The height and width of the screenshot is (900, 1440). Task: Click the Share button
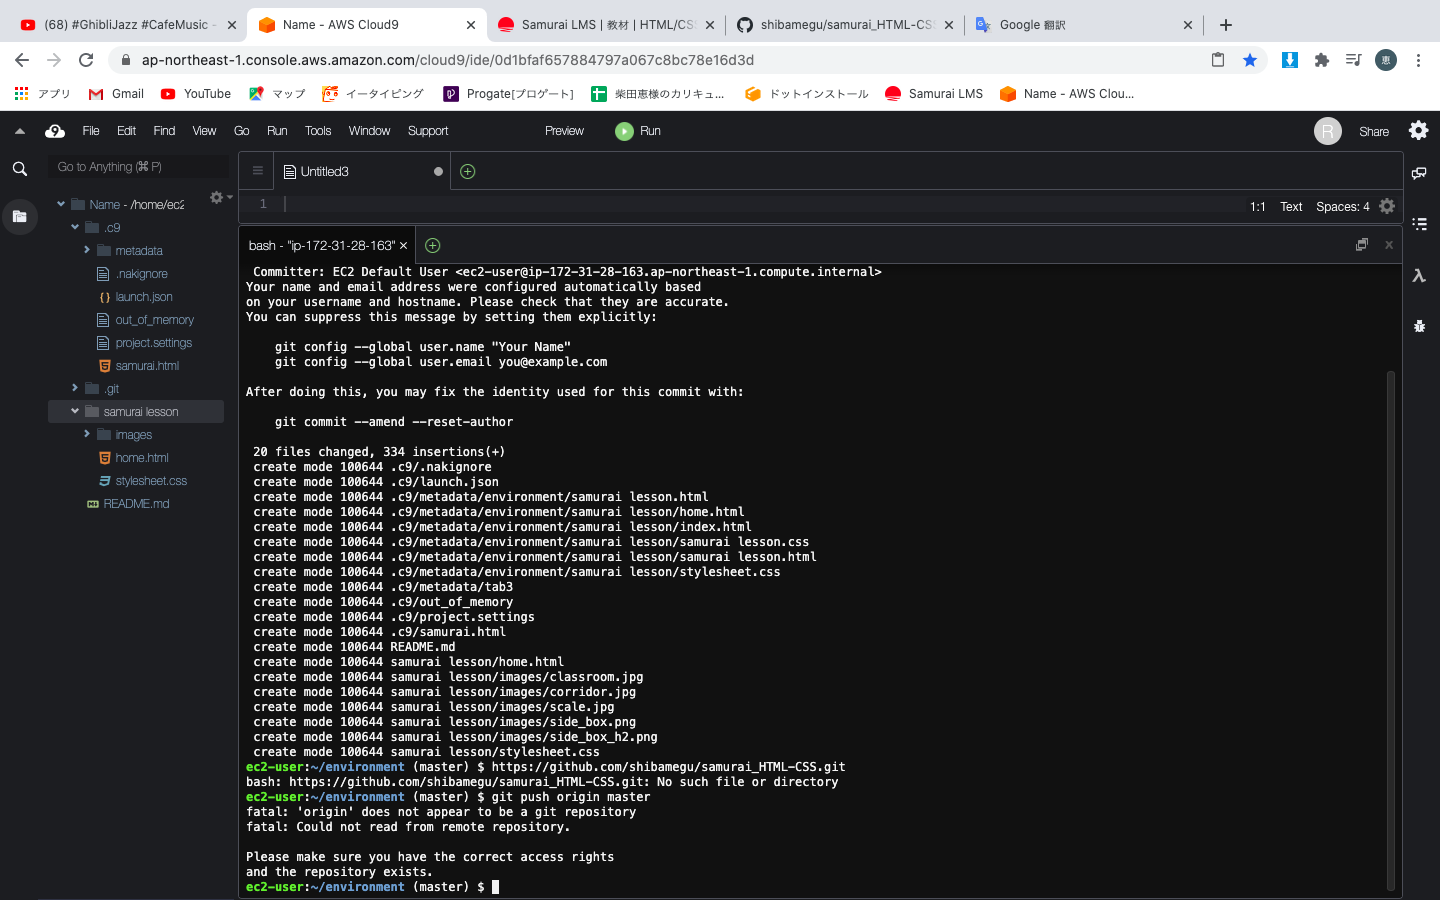1374,130
